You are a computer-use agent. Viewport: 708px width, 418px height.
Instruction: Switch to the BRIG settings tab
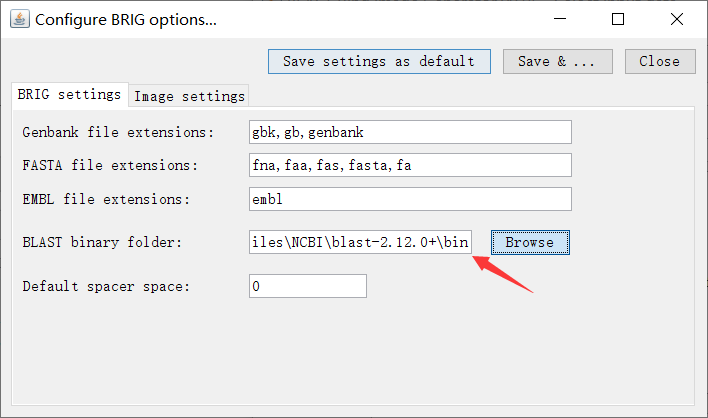69,95
